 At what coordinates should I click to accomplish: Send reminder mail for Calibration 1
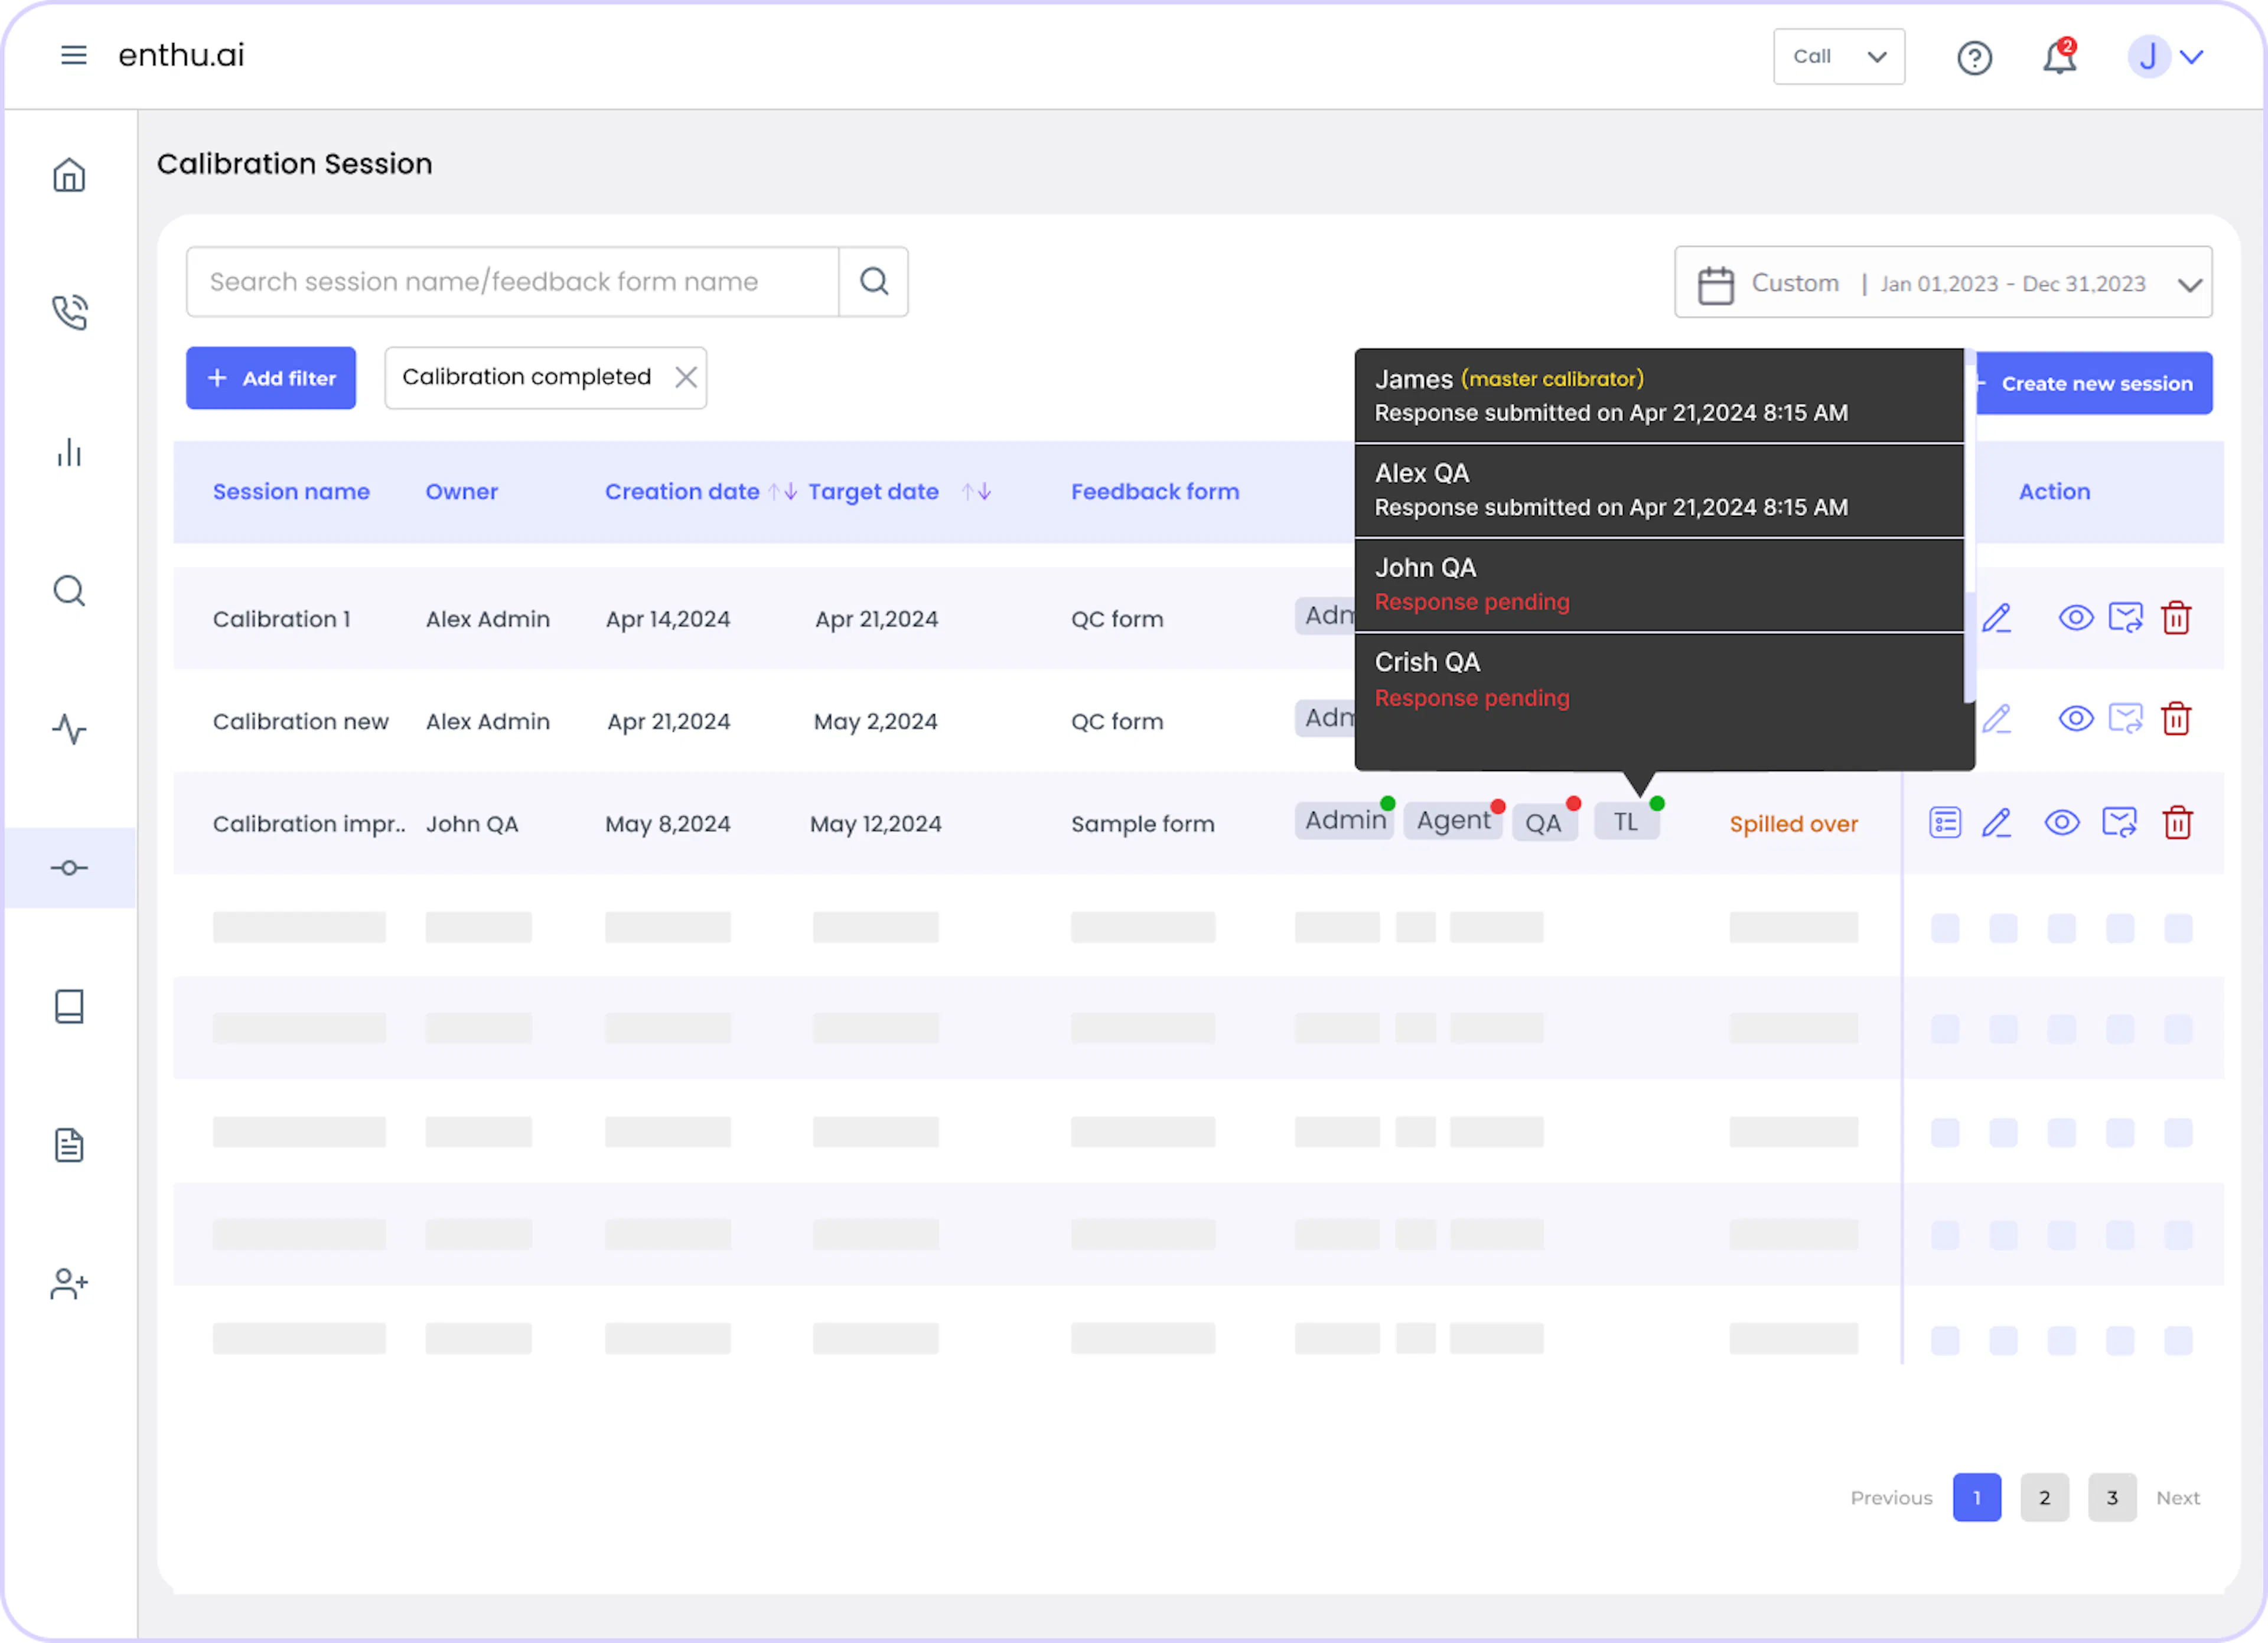coord(2125,618)
